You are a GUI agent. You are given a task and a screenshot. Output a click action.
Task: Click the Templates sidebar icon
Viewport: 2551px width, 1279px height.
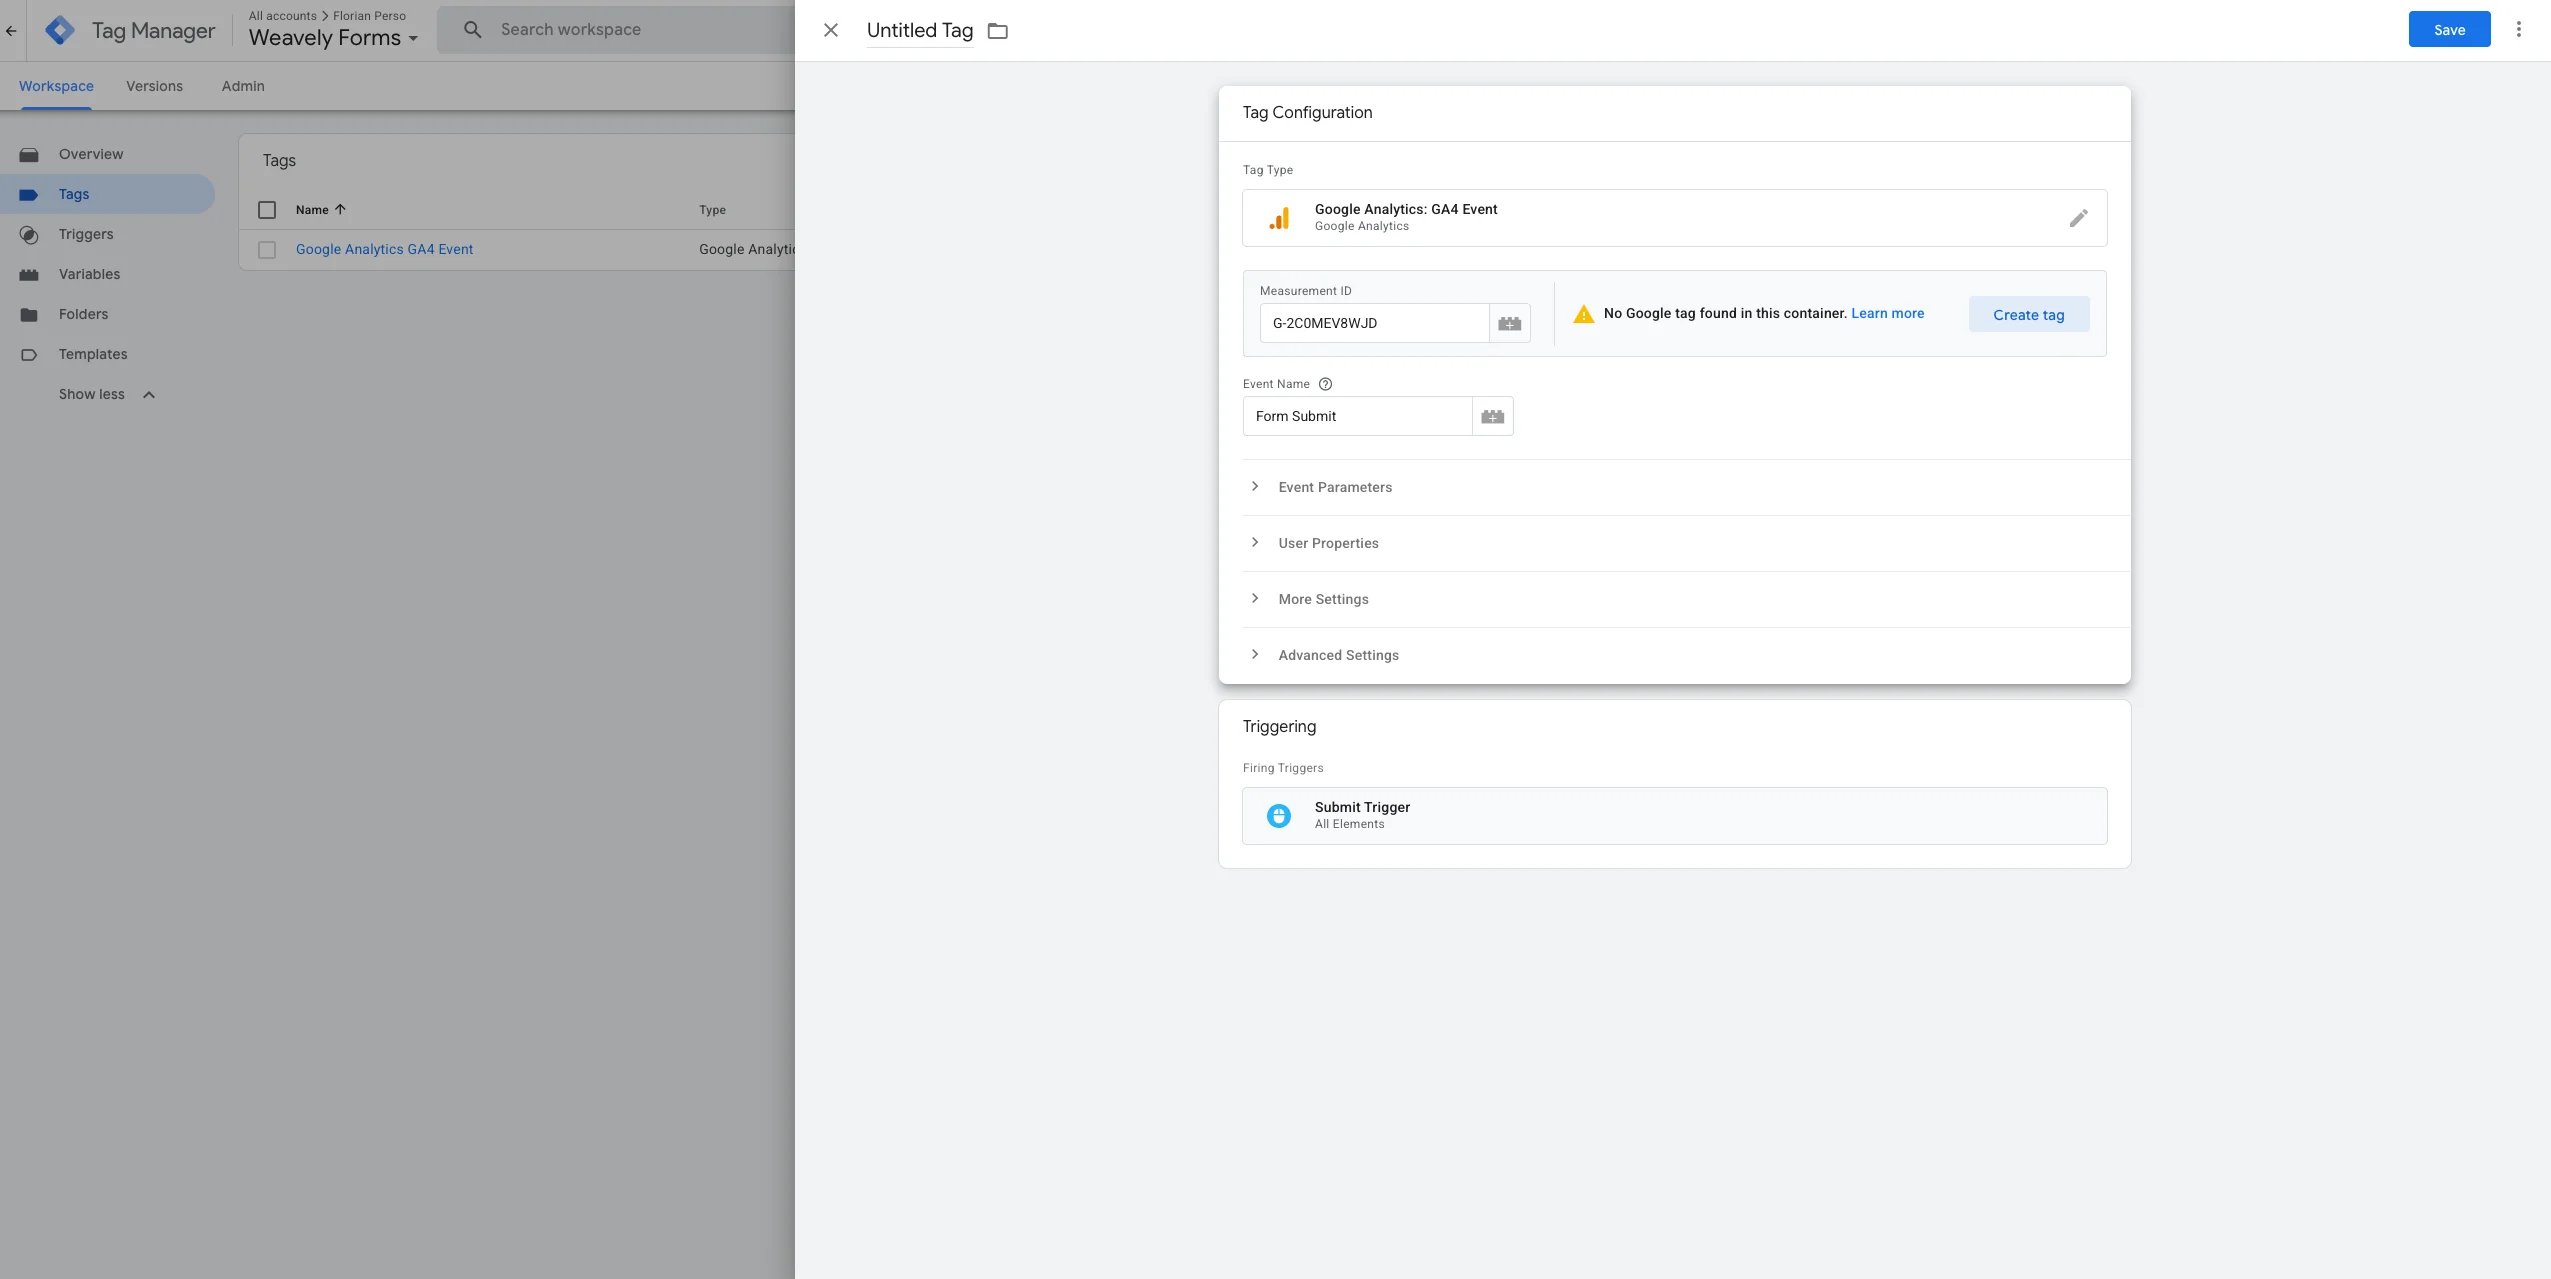point(29,354)
